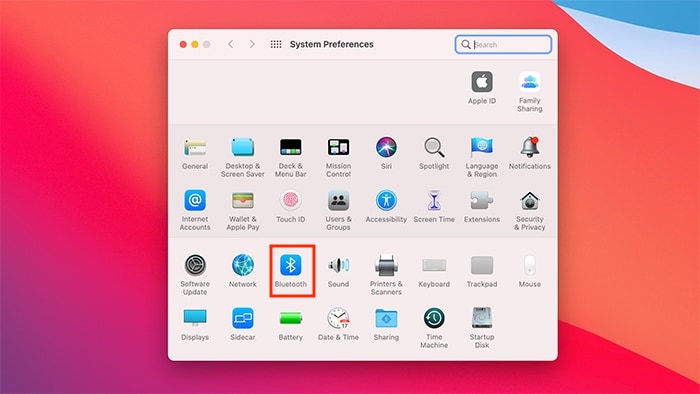The width and height of the screenshot is (700, 394).
Task: Close the System Preferences window
Action: 183,44
